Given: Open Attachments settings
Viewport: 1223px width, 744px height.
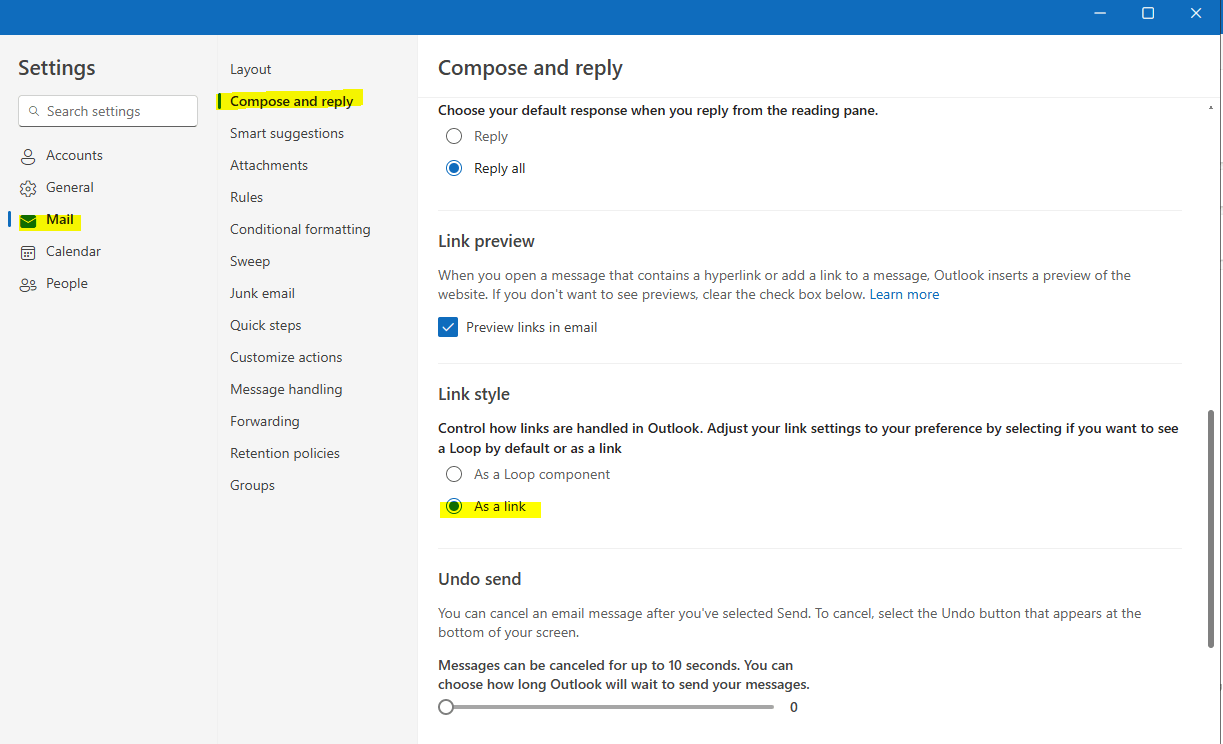Looking at the screenshot, I should (269, 165).
